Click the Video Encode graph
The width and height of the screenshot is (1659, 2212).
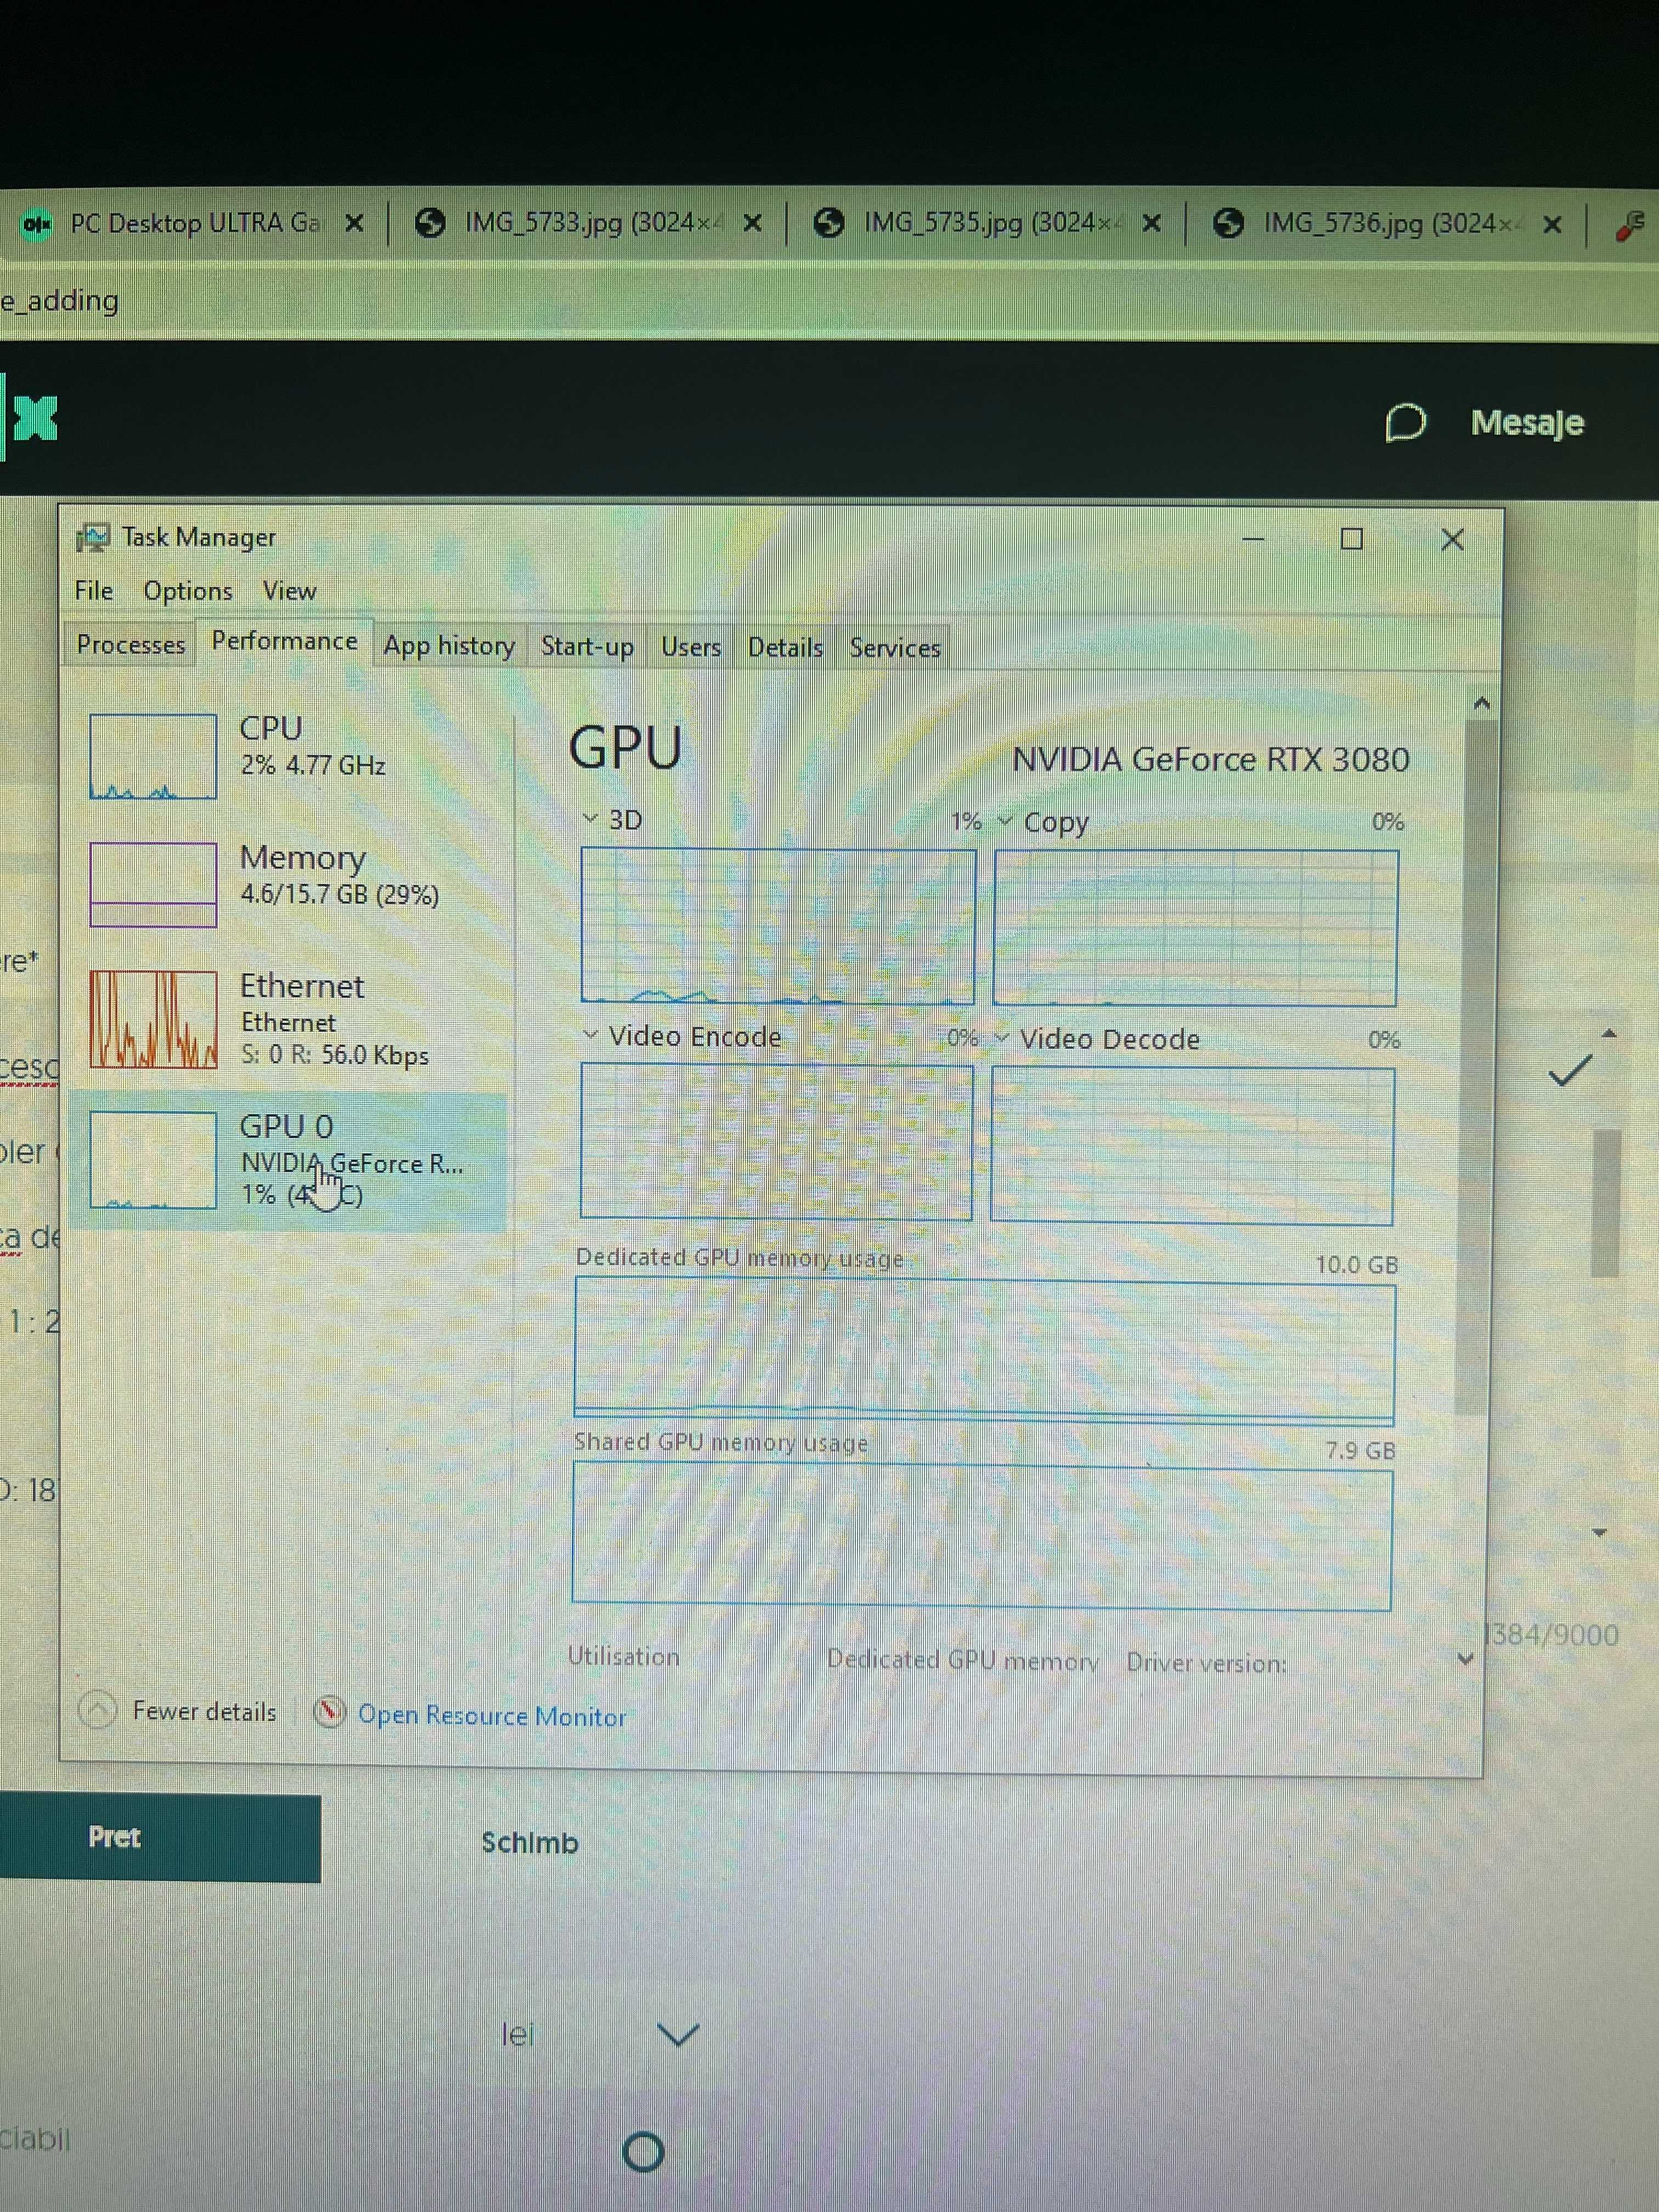776,1141
